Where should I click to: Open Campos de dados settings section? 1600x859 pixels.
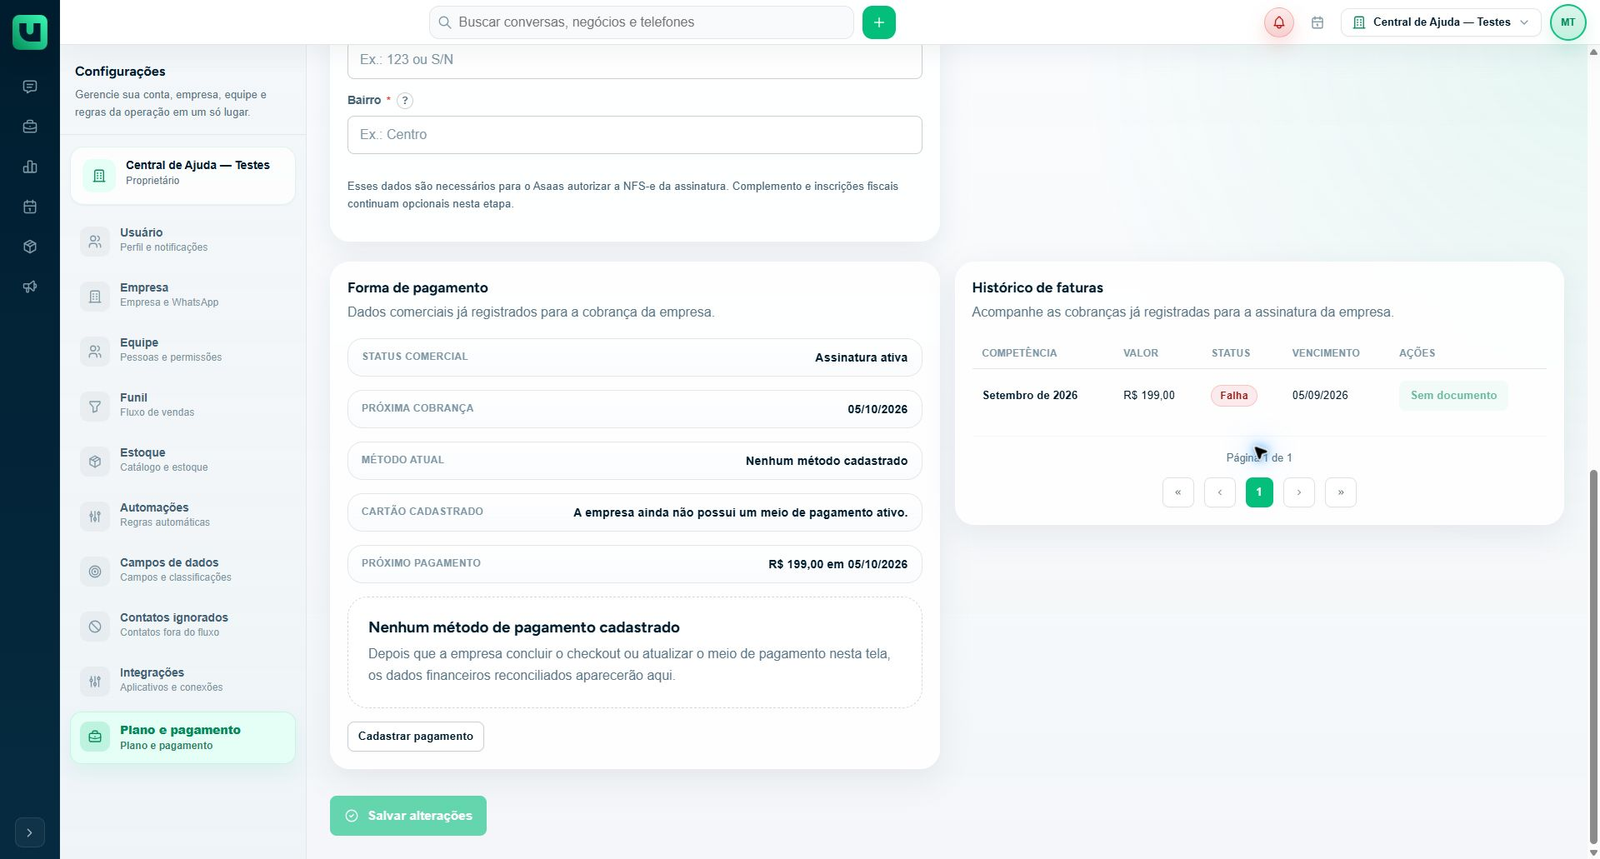[182, 570]
